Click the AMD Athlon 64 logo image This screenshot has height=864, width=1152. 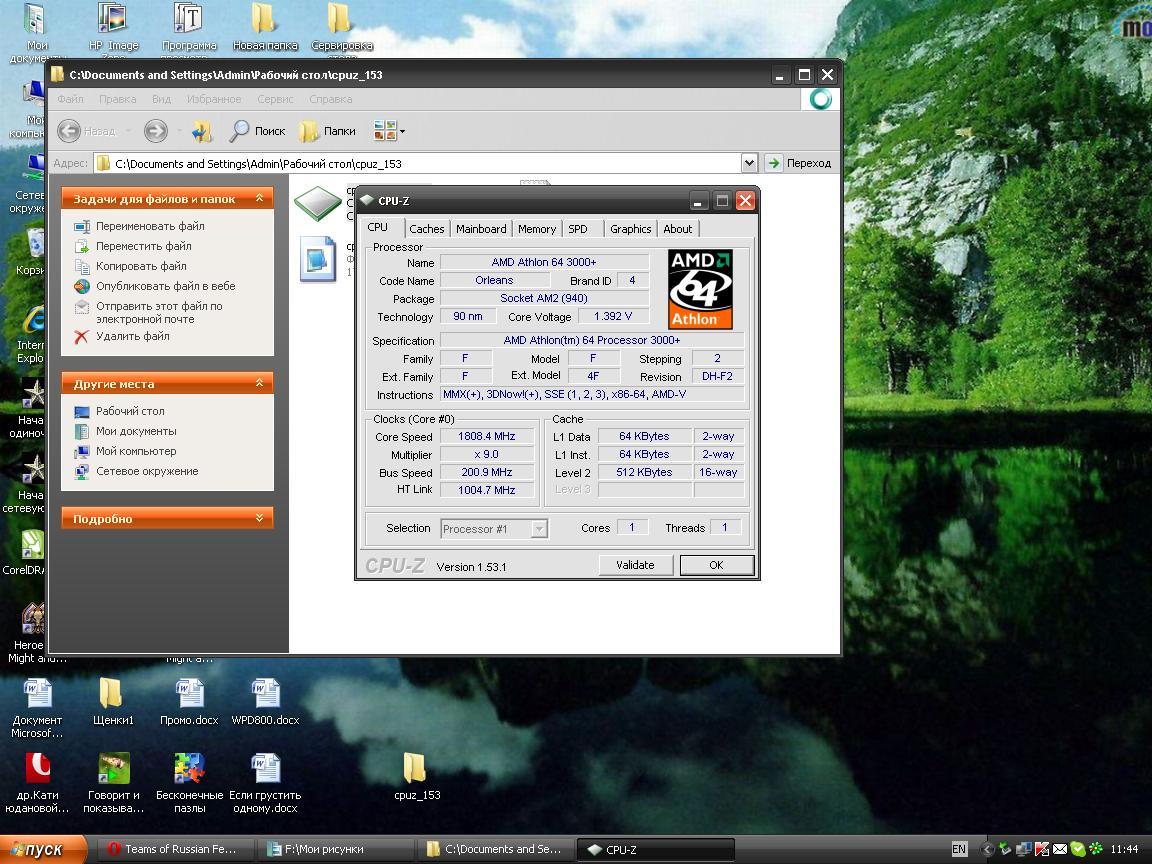(x=700, y=289)
